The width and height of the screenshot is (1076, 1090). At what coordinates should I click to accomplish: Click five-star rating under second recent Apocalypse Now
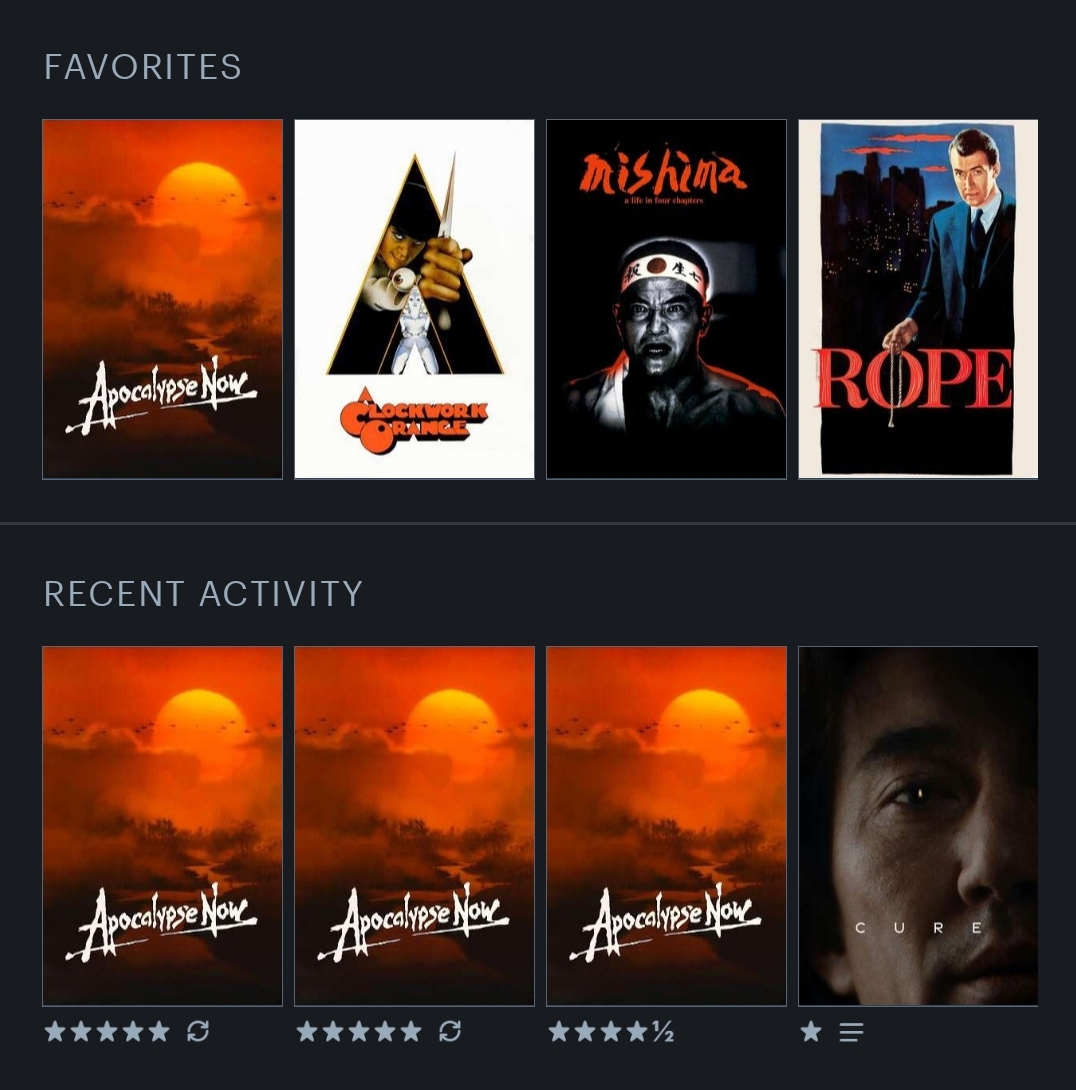pyautogui.click(x=359, y=1031)
